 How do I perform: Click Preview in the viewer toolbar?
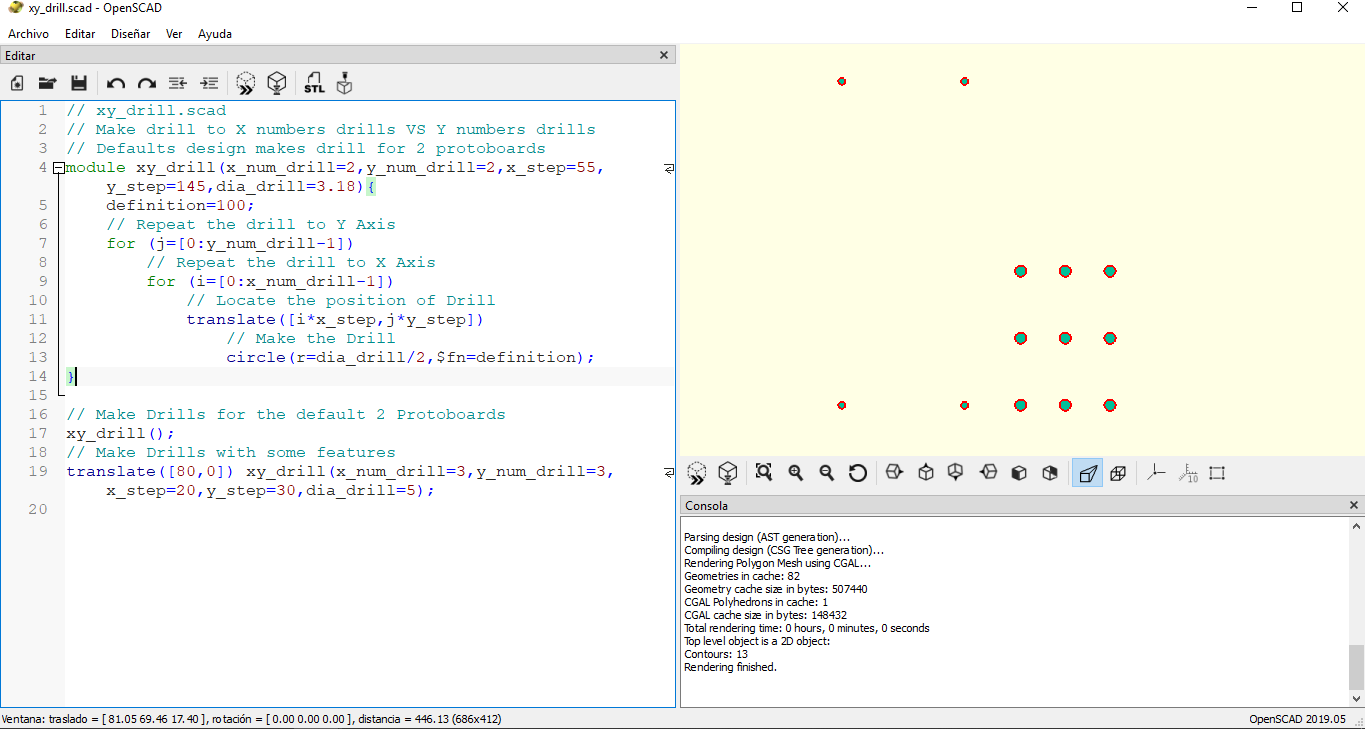697,473
